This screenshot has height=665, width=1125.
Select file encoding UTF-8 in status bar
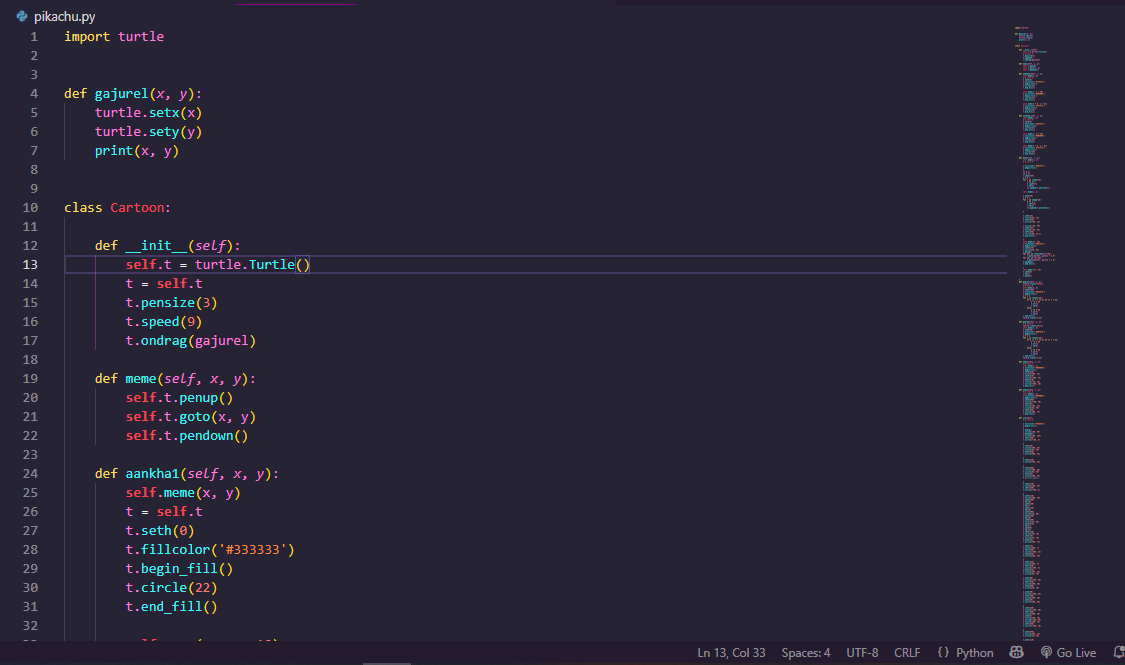(x=862, y=653)
